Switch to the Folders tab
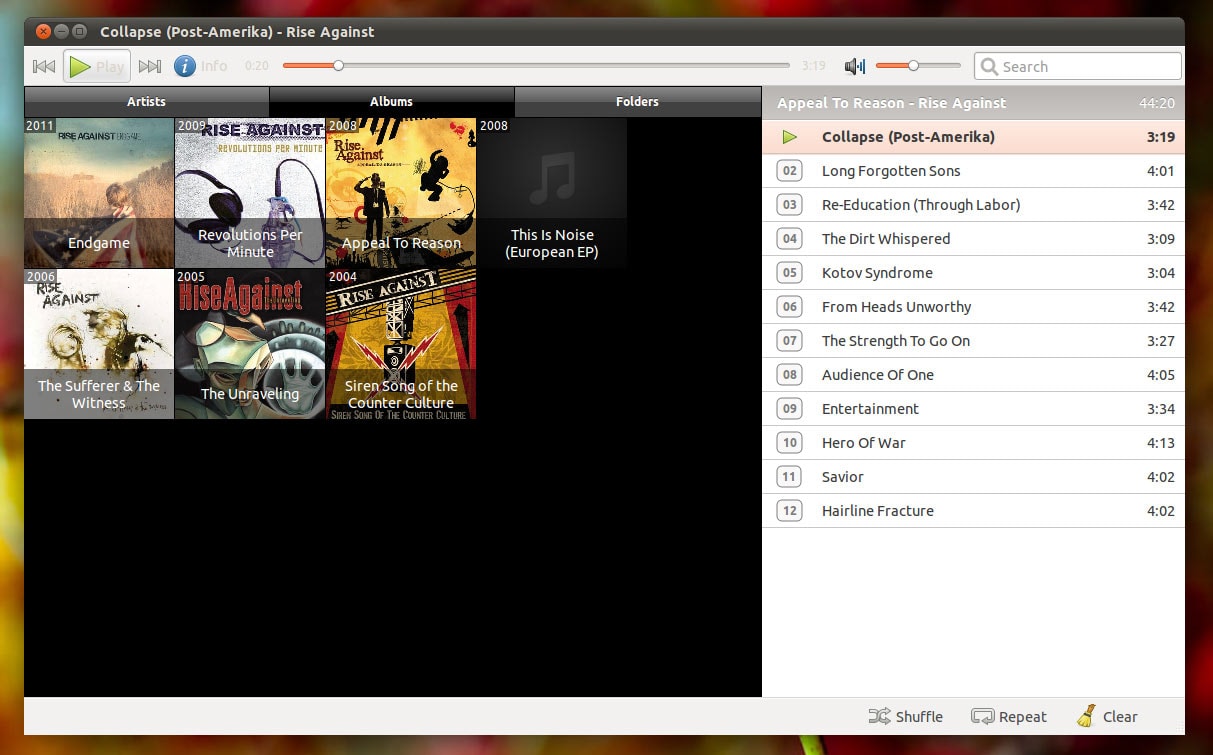This screenshot has width=1213, height=755. pyautogui.click(x=638, y=101)
